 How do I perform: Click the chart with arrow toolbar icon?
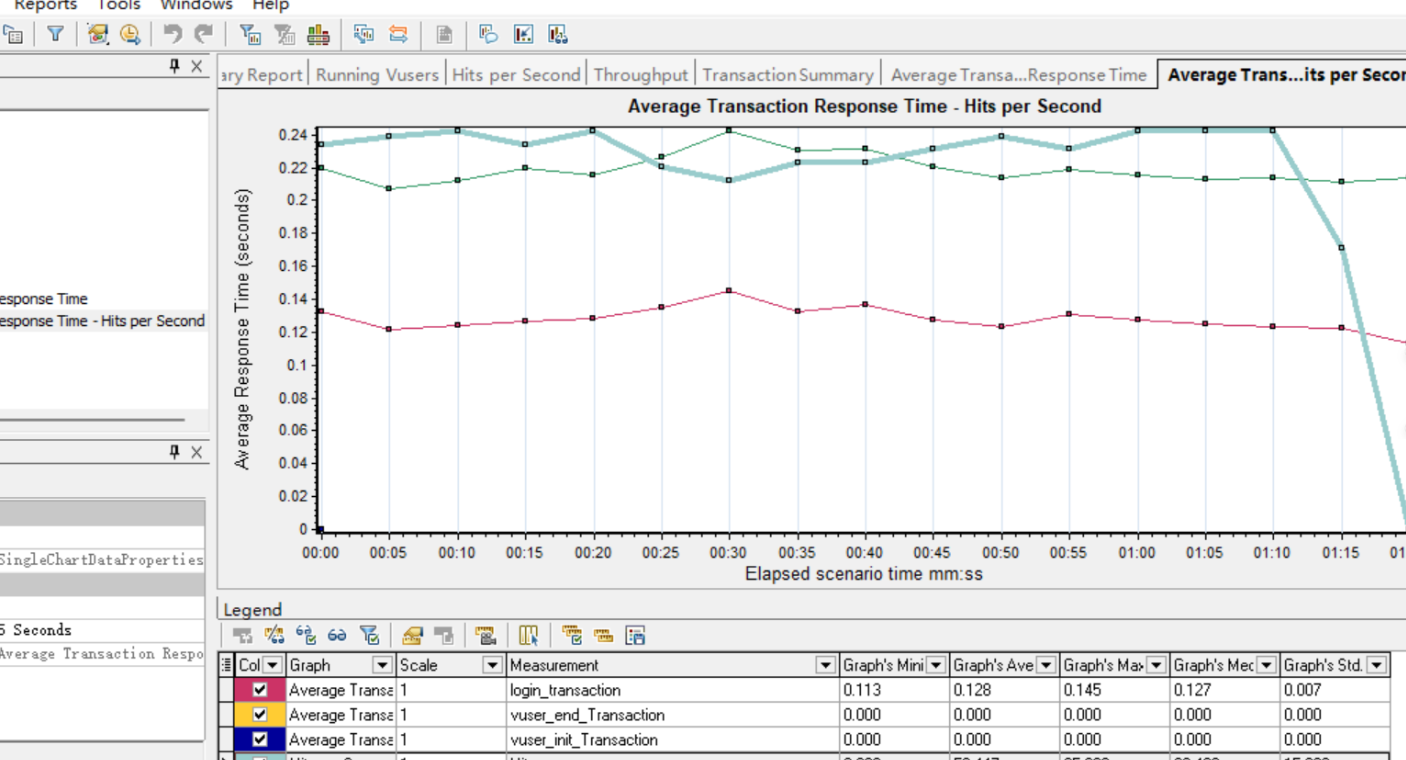pos(523,35)
